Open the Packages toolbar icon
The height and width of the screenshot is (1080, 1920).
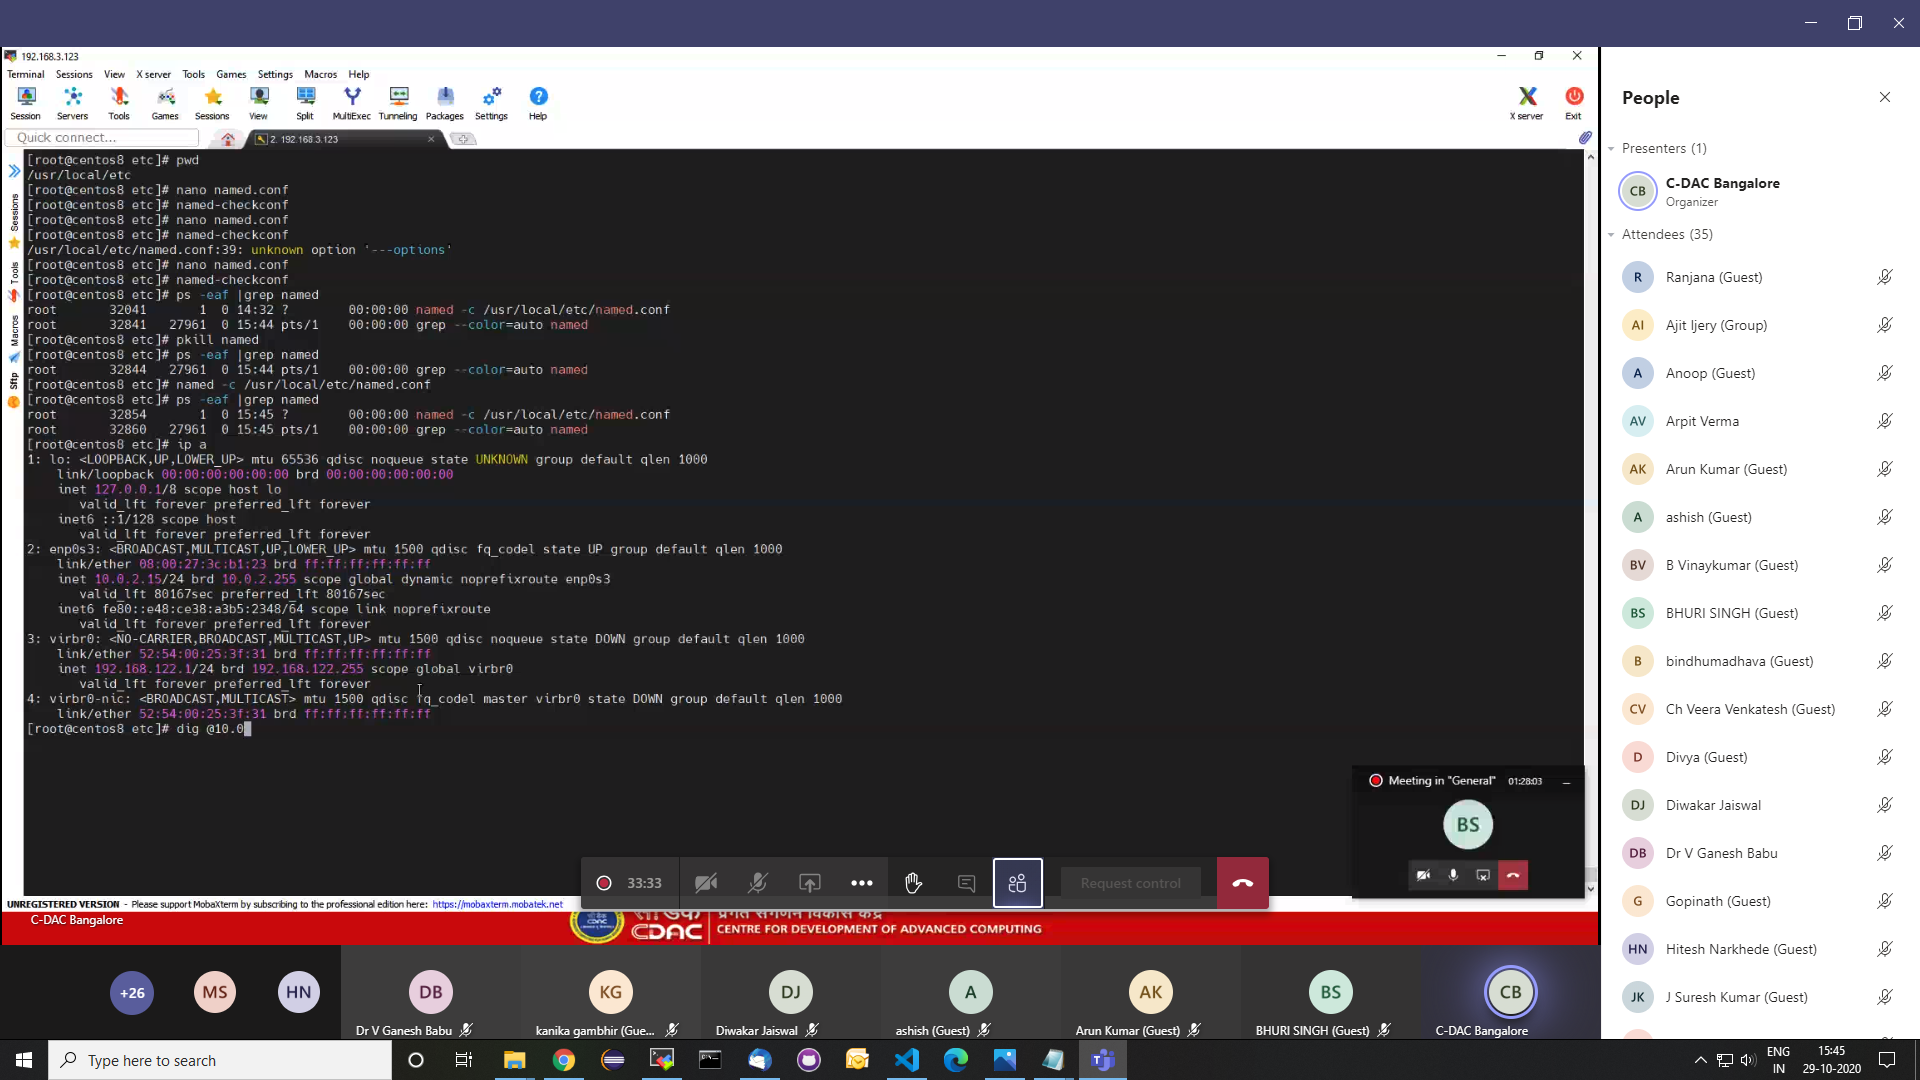tap(444, 103)
